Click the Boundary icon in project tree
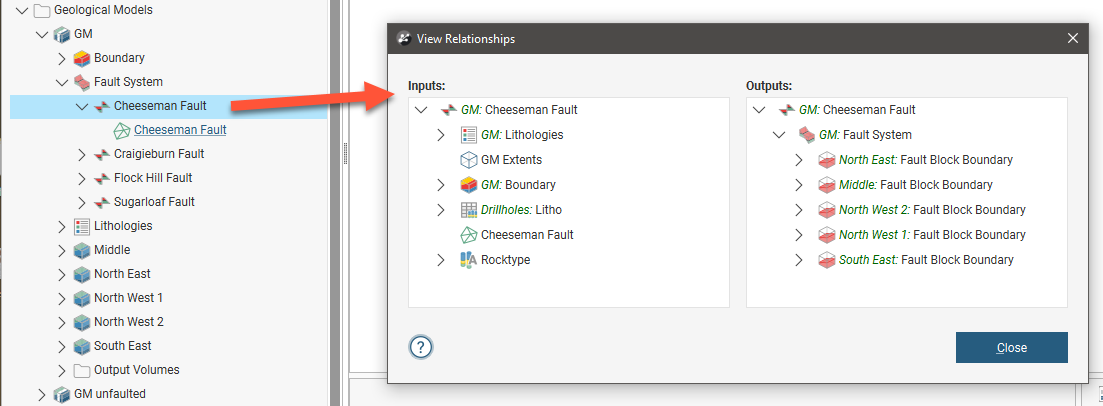The height and width of the screenshot is (406, 1103). click(x=82, y=58)
